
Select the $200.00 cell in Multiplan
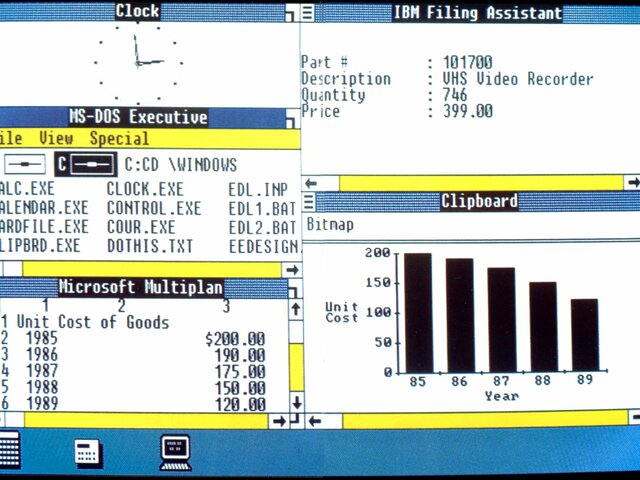click(x=235, y=339)
